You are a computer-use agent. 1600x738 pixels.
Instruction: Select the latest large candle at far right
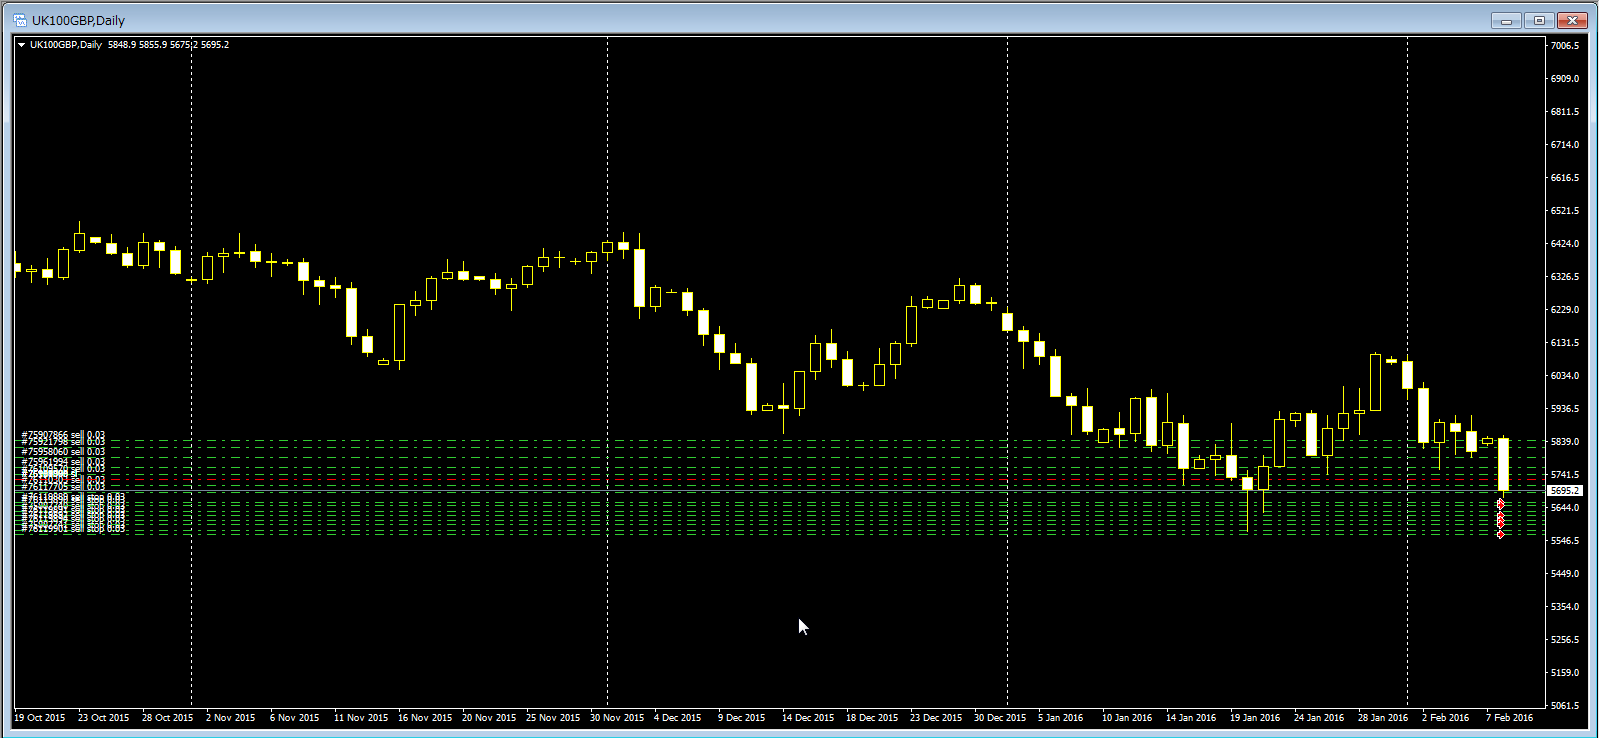pos(1503,465)
